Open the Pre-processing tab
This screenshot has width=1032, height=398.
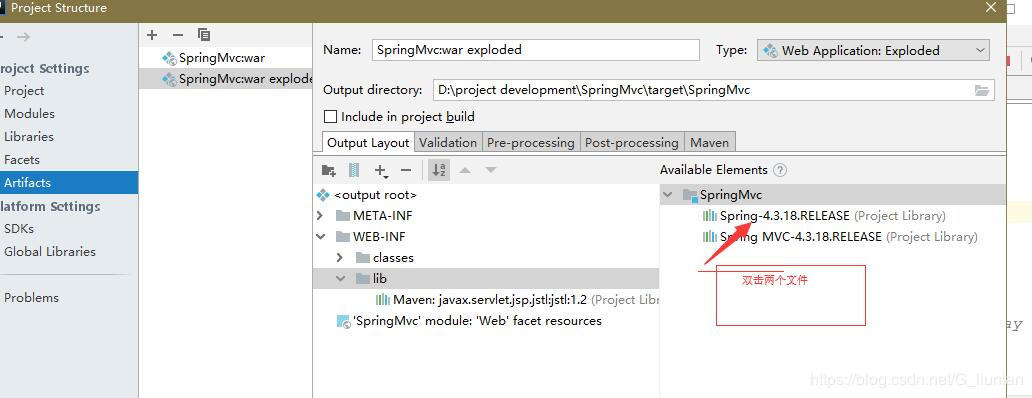530,143
